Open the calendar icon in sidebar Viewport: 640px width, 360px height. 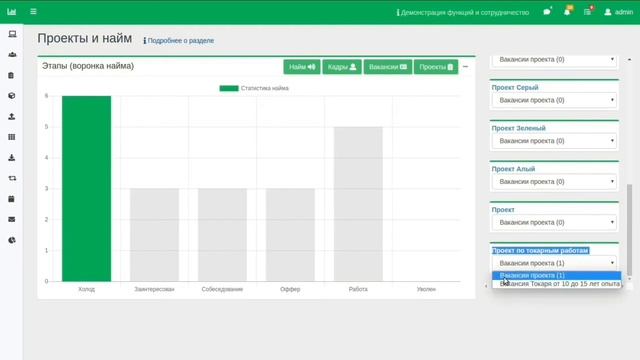coord(11,199)
